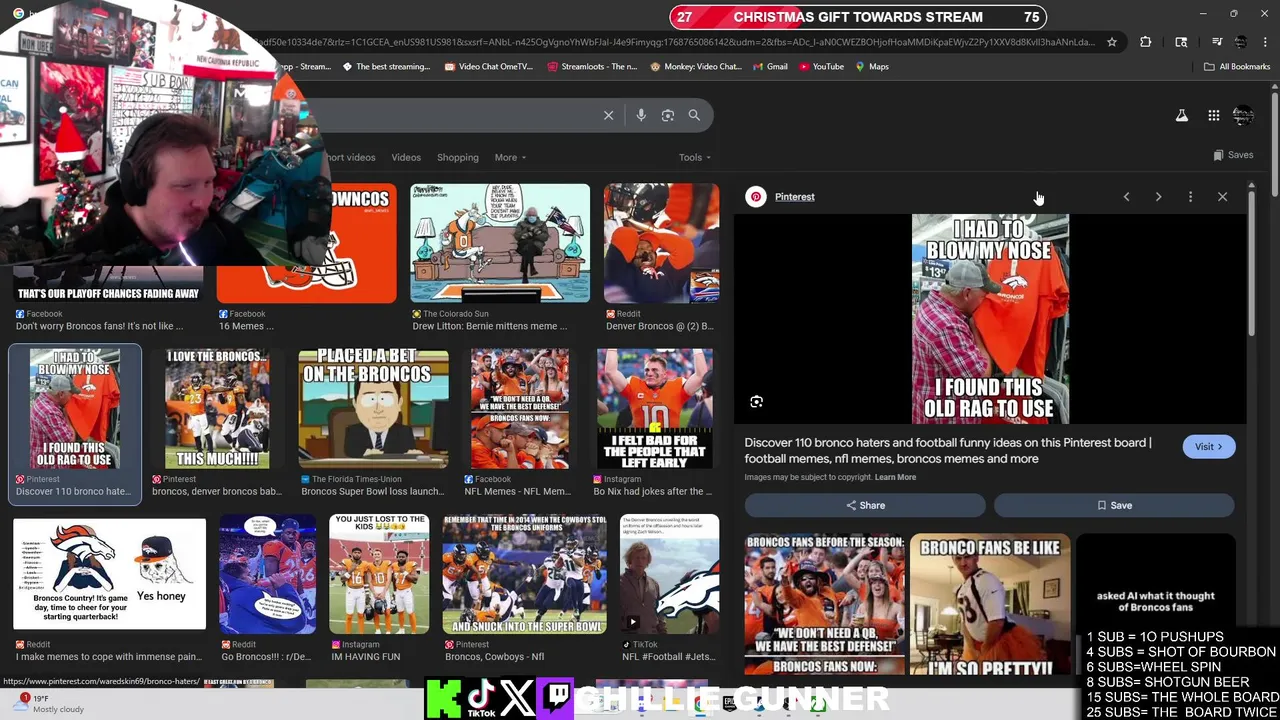The image size is (1280, 720).
Task: Open the Bernie mittens cartoon thumbnail
Action: click(x=500, y=243)
